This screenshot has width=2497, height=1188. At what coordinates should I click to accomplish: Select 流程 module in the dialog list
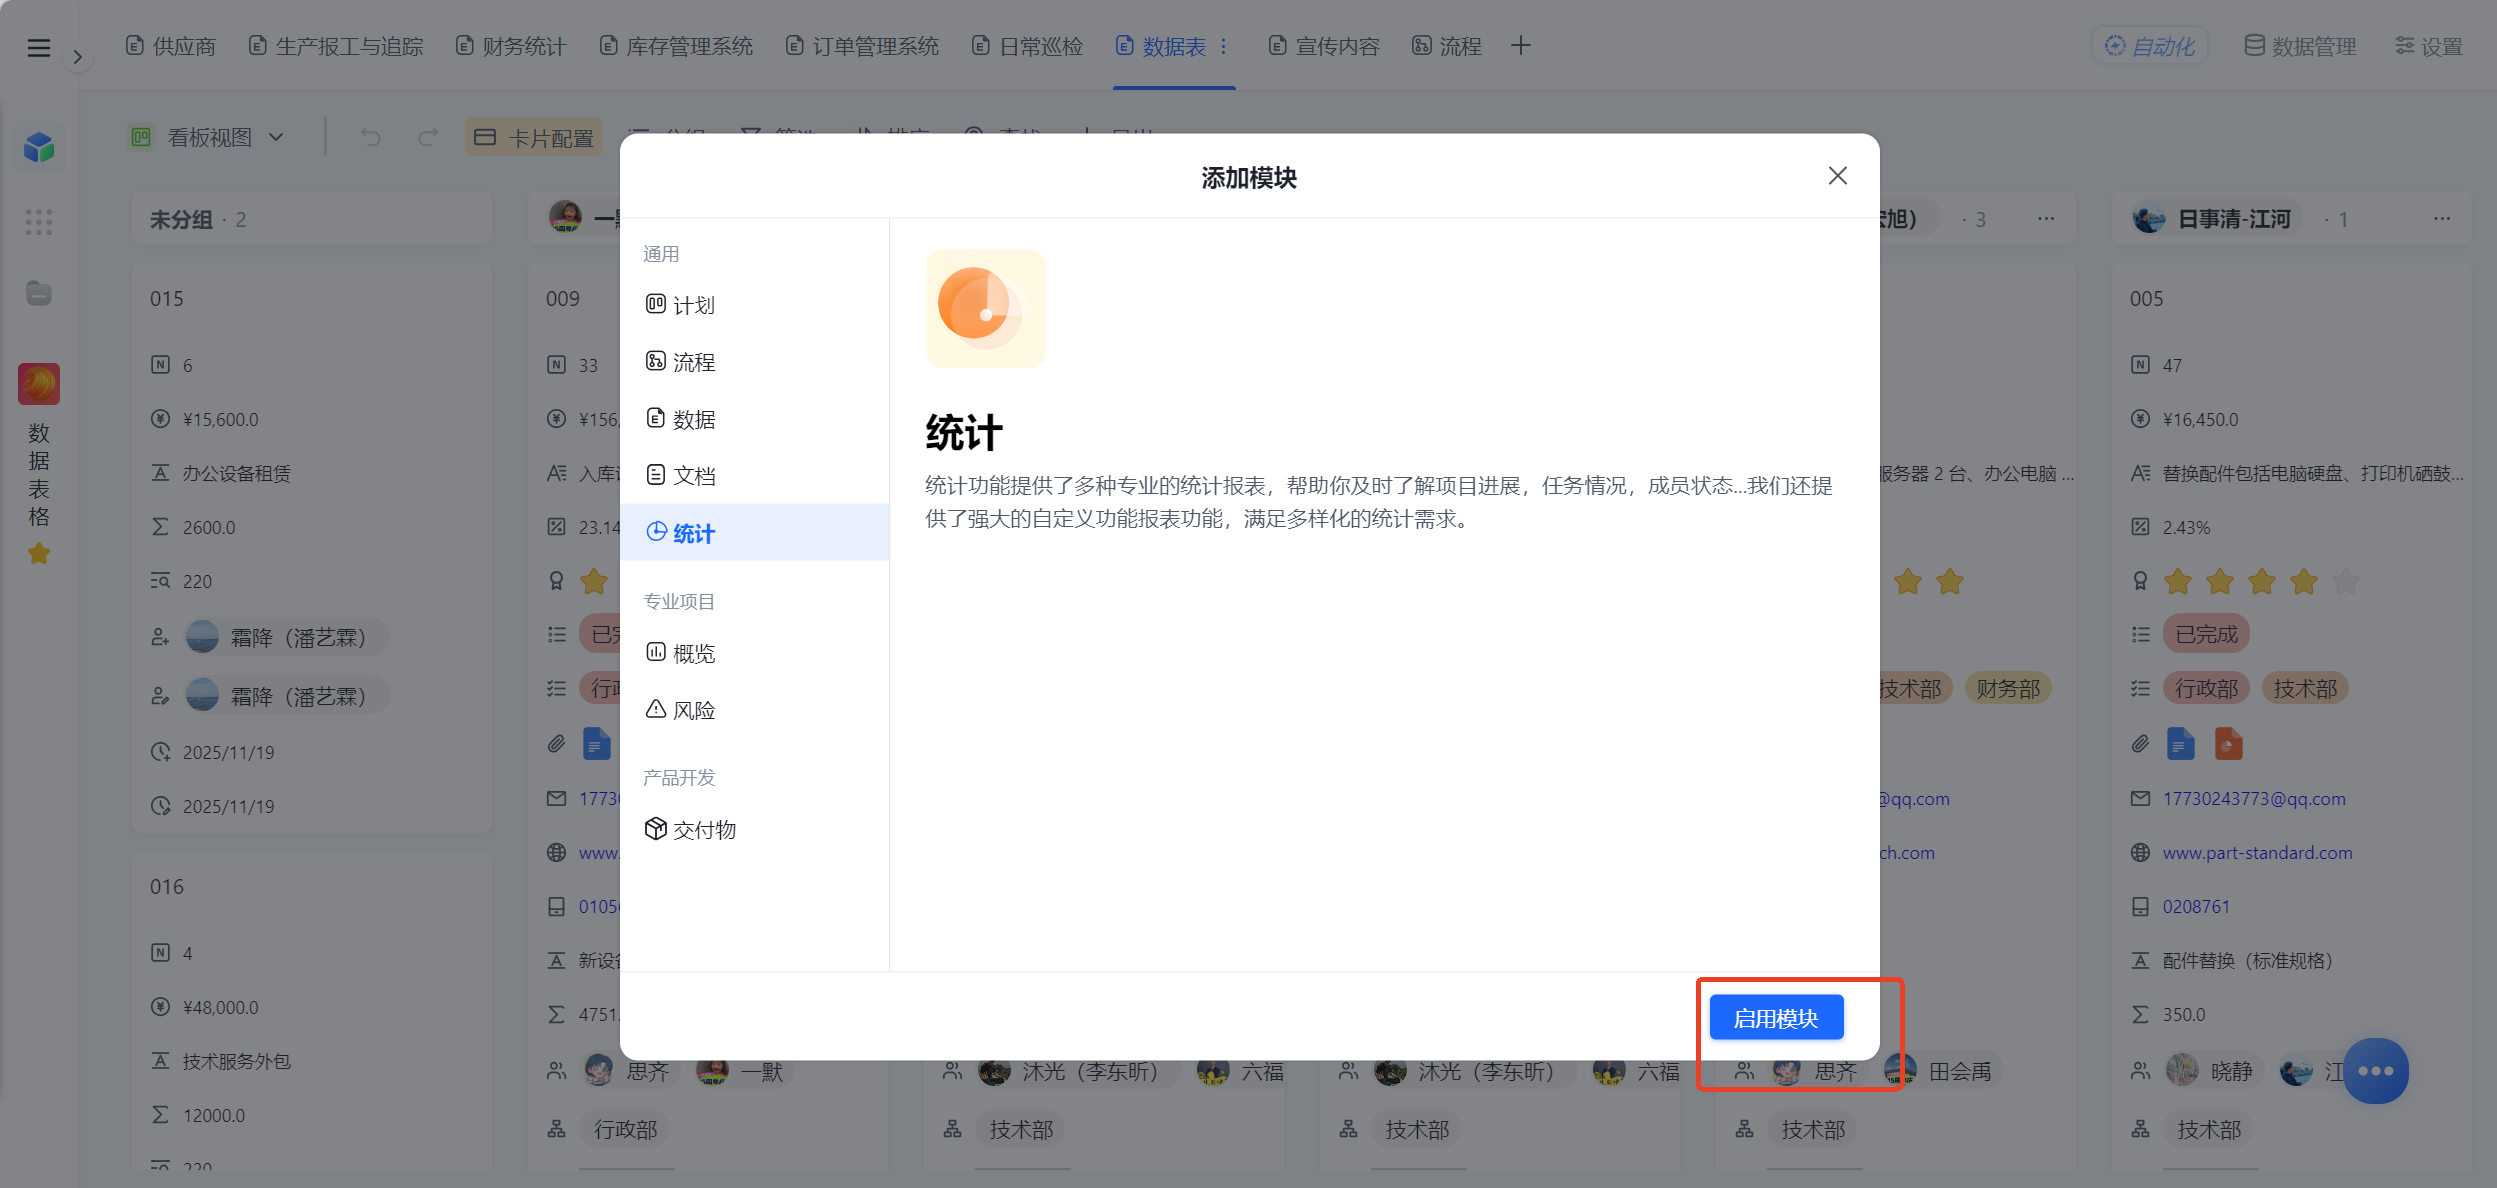[x=754, y=362]
